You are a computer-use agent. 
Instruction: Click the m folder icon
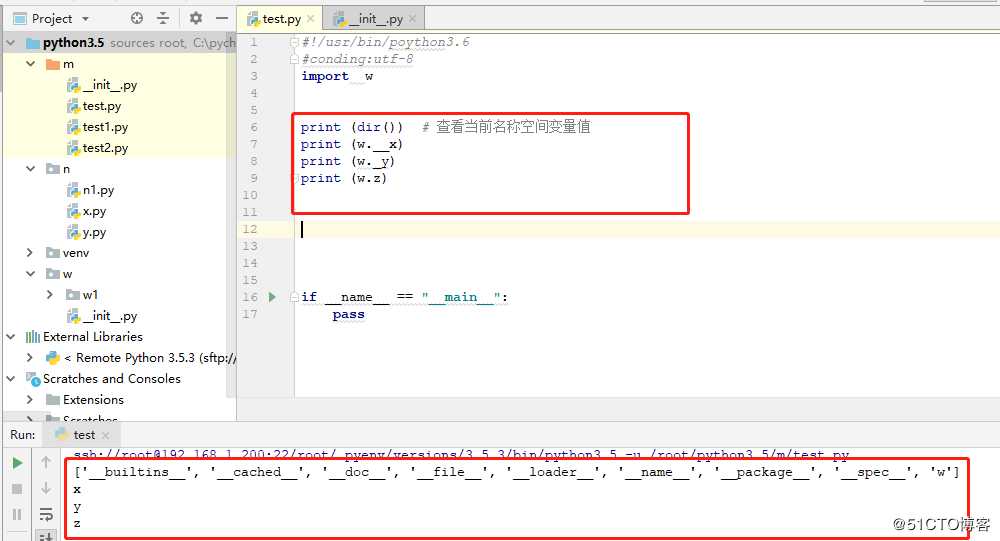pyautogui.click(x=53, y=64)
